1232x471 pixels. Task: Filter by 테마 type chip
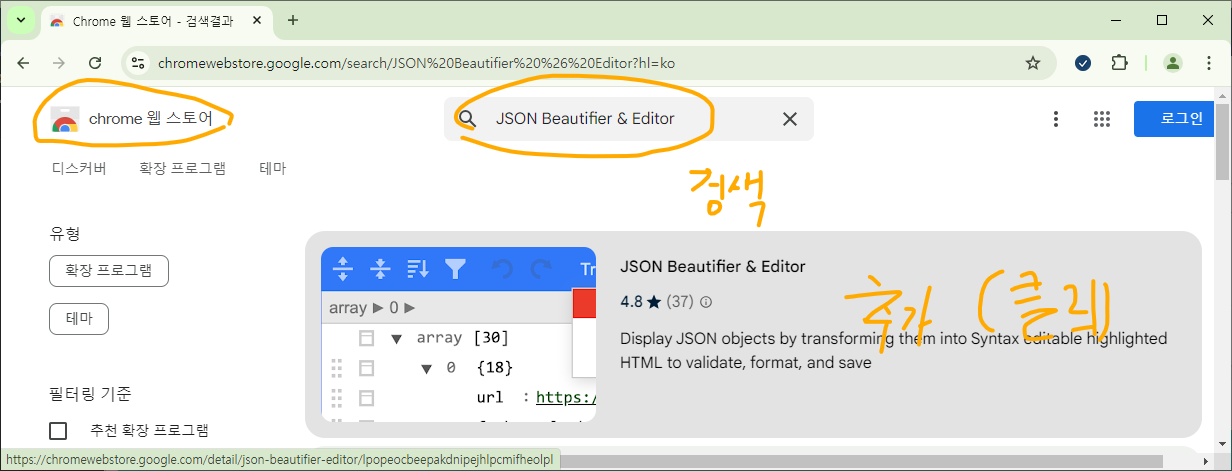click(x=79, y=319)
